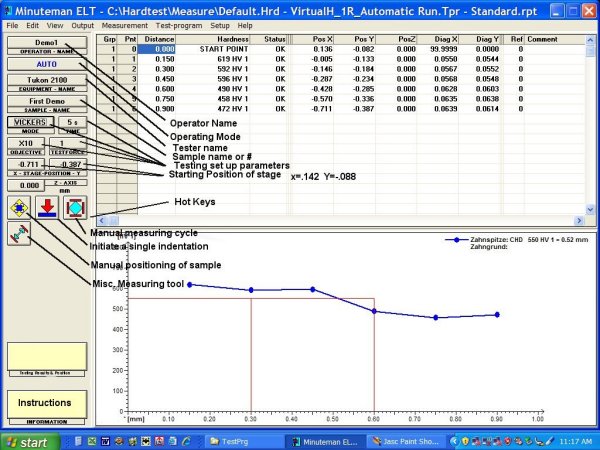600x450 pixels.
Task: Select the 592 HV 1 hardness cell
Action: (213, 69)
